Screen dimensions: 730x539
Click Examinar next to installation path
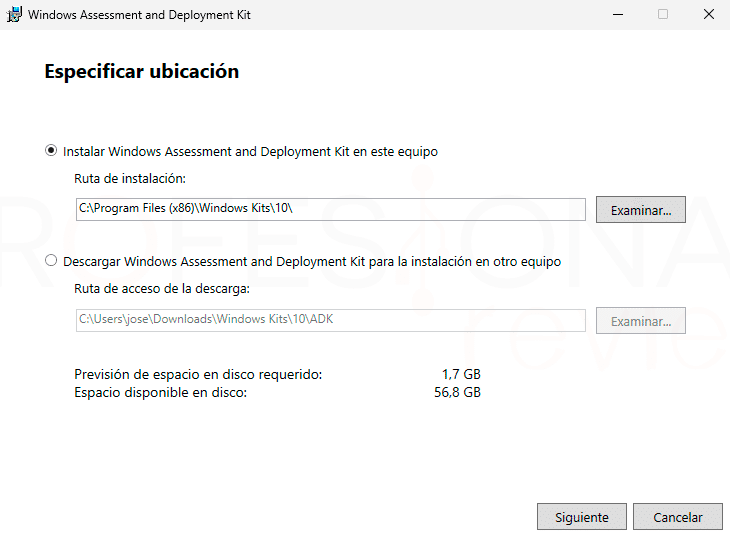641,209
